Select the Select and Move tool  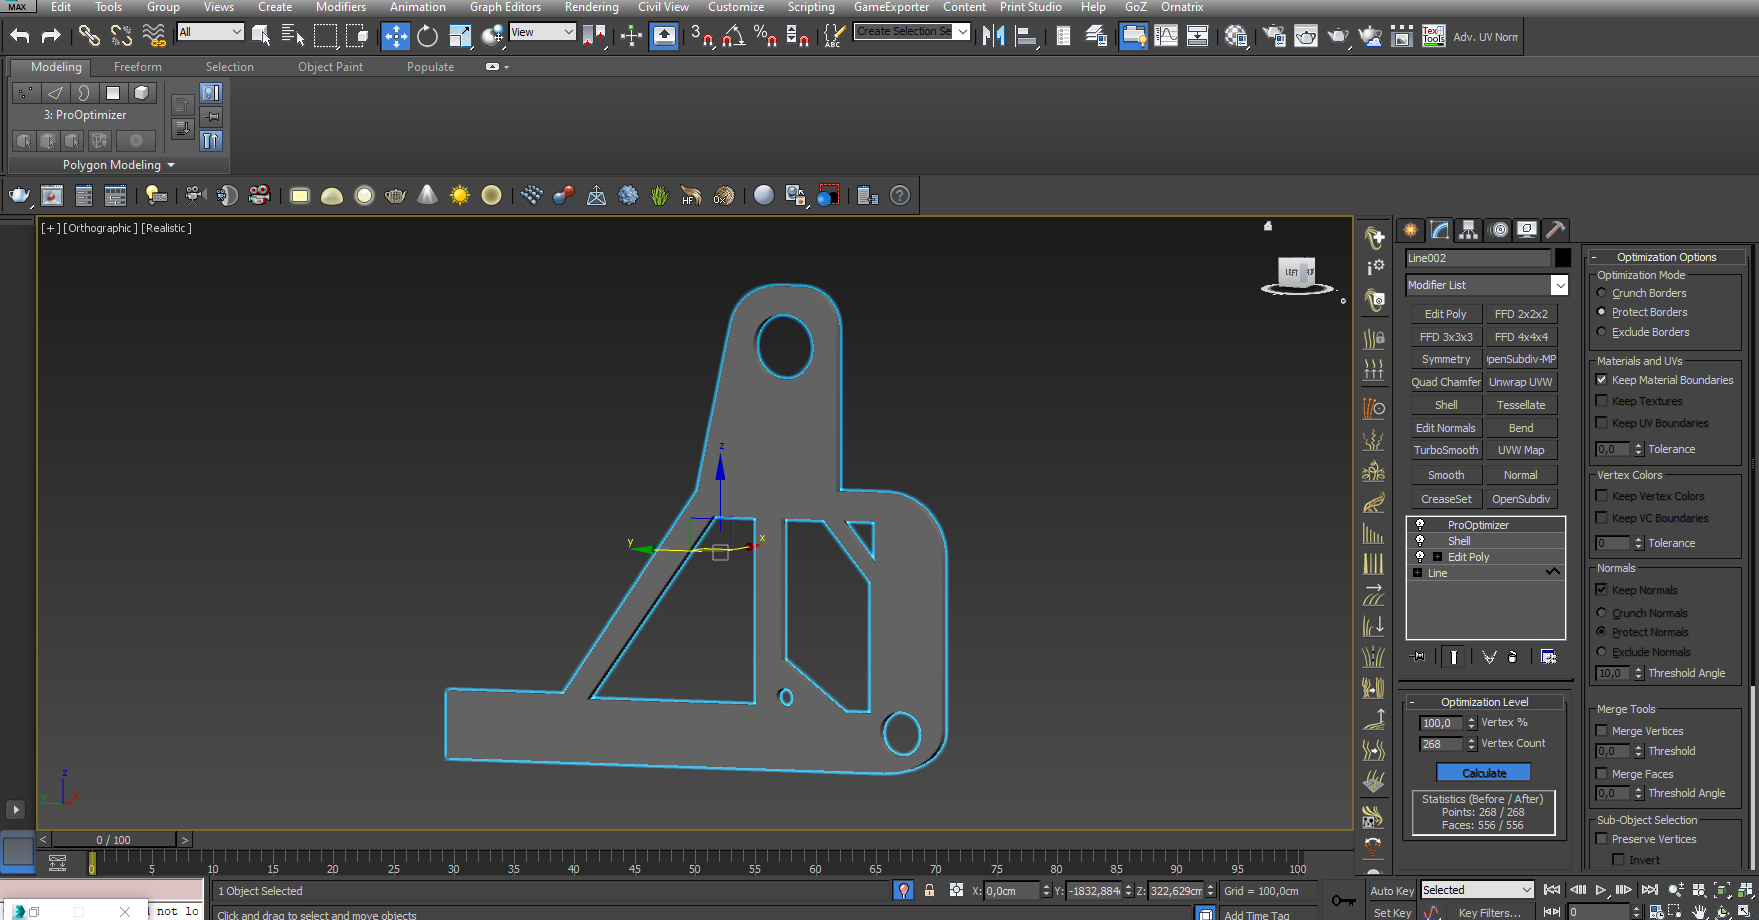[396, 37]
